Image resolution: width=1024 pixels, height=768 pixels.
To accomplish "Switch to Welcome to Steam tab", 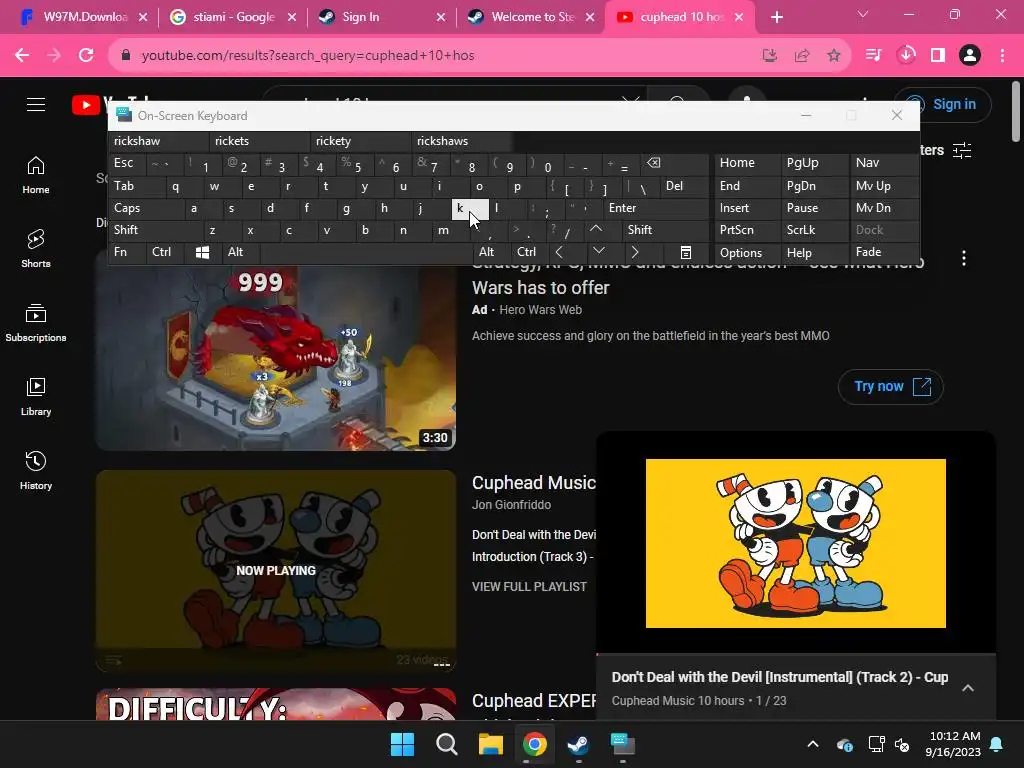I will pyautogui.click(x=530, y=17).
